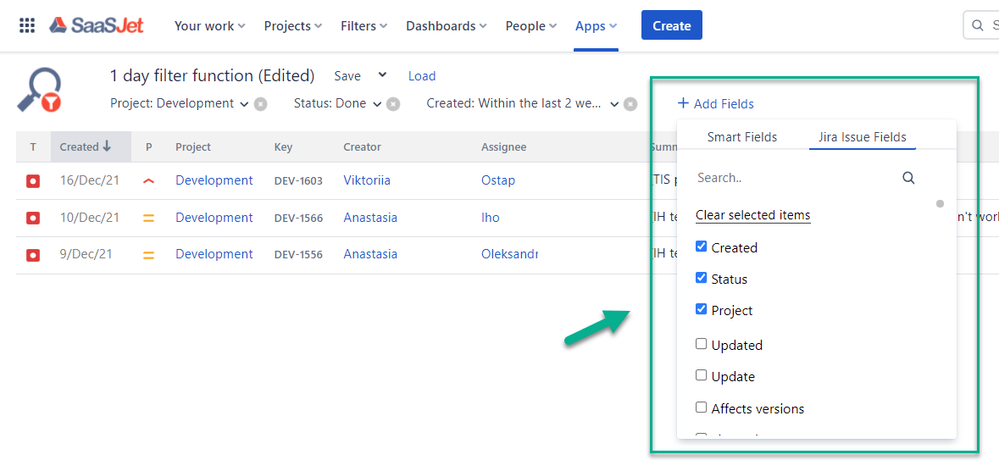Click the 10/Dec/21 created date
This screenshot has height=465, width=999.
click(89, 217)
